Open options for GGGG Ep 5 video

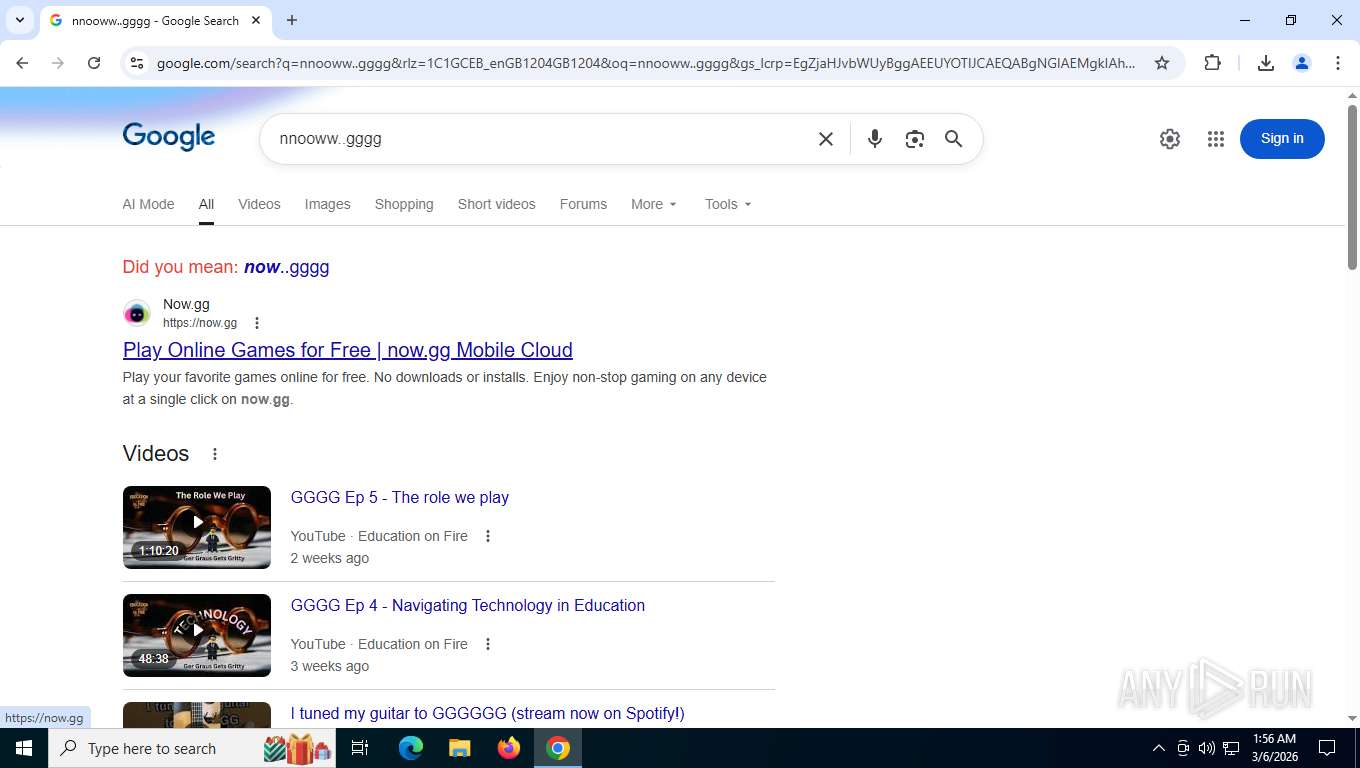point(488,536)
